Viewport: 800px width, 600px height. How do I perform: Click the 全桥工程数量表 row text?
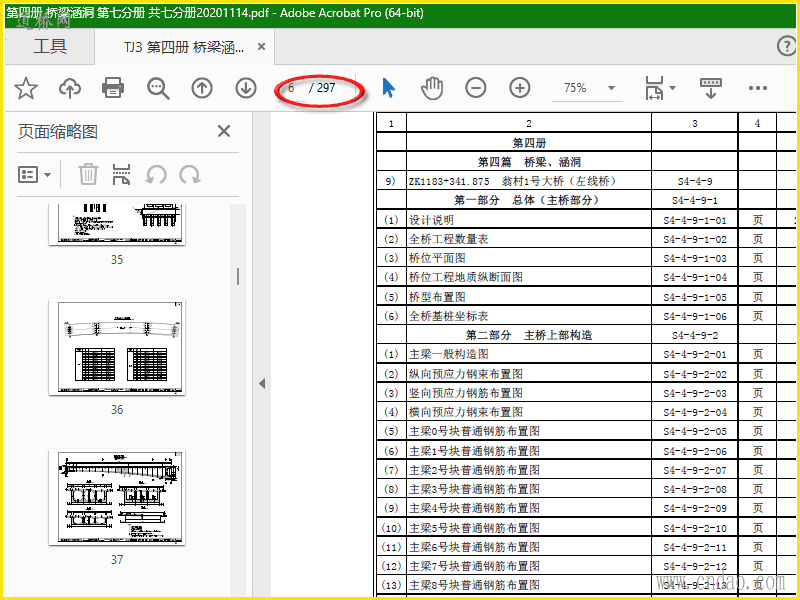click(x=448, y=239)
